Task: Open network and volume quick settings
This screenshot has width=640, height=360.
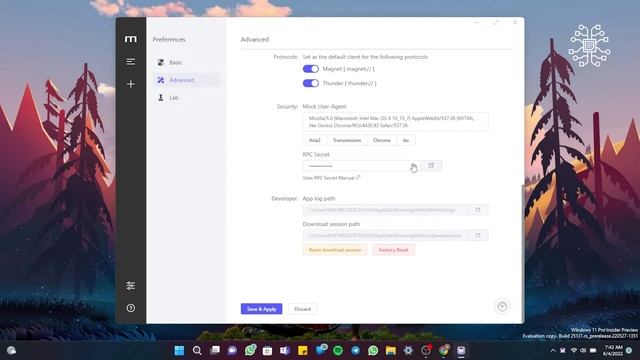Action: [x=583, y=351]
